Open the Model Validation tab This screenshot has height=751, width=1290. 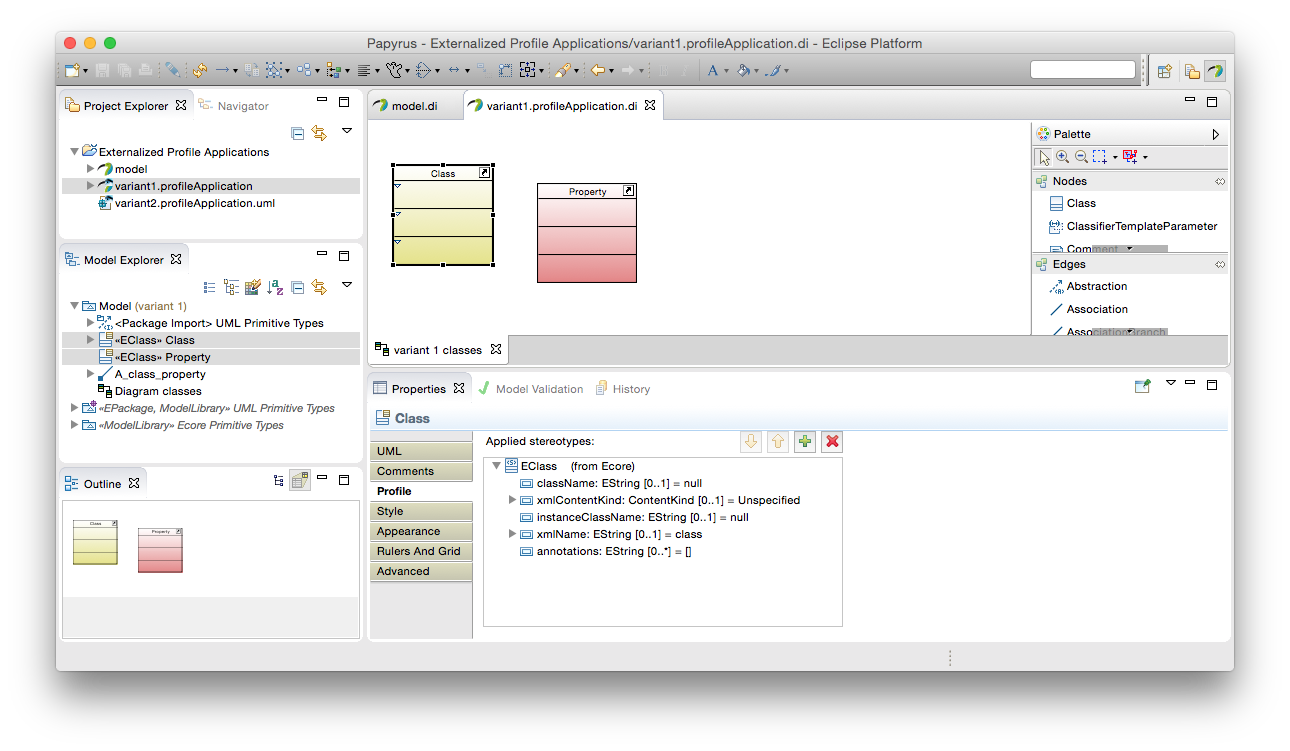point(530,389)
